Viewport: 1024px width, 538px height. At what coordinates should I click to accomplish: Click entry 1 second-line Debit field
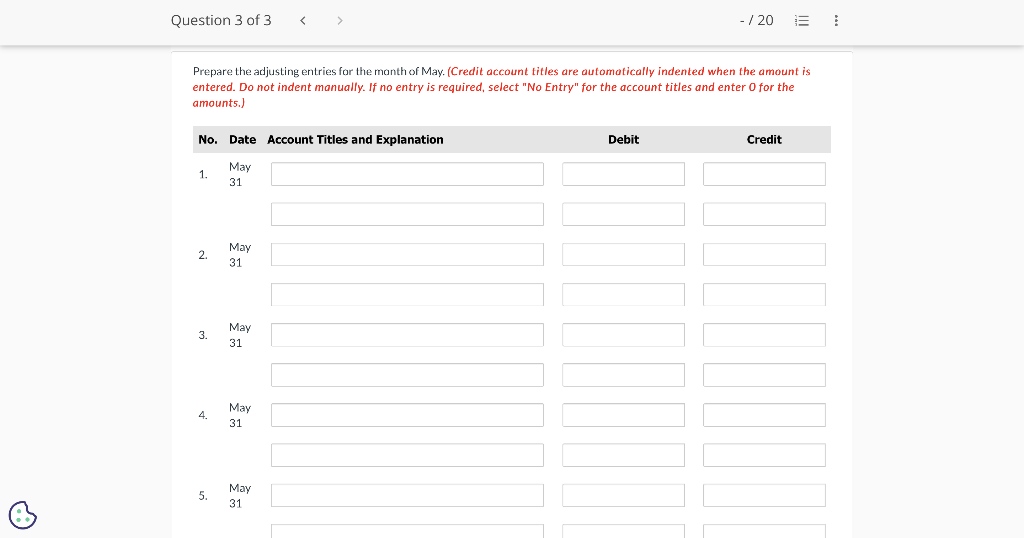tap(624, 214)
